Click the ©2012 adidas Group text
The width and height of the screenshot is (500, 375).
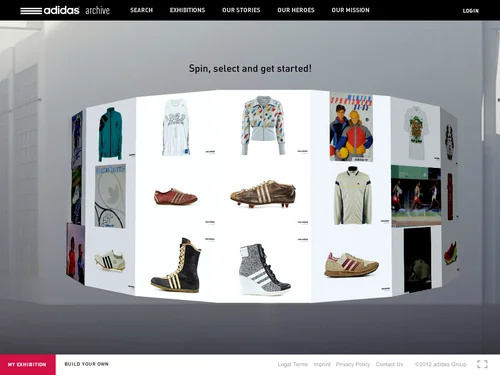tap(440, 364)
